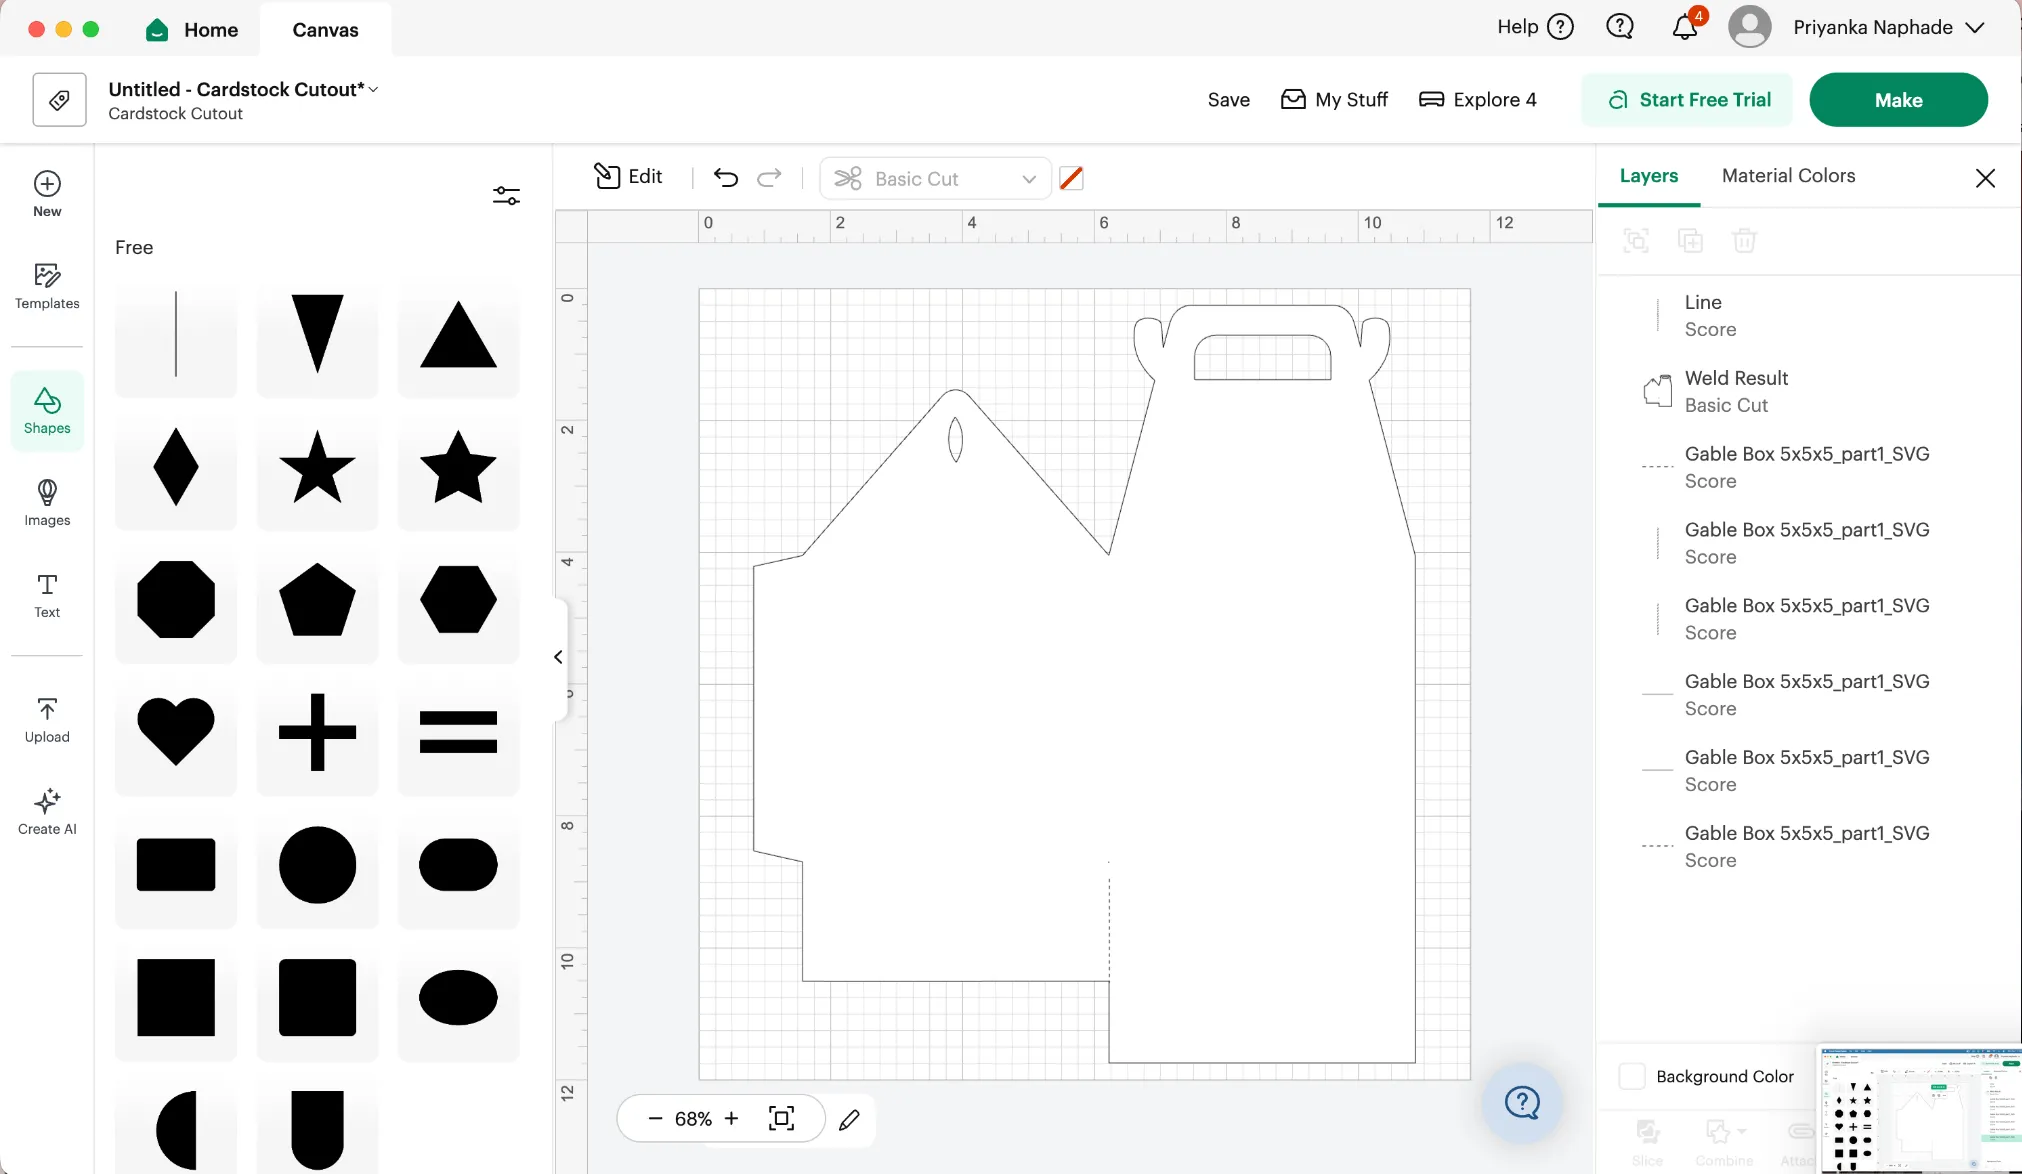
Task: Open the Upload panel
Action: (47, 720)
